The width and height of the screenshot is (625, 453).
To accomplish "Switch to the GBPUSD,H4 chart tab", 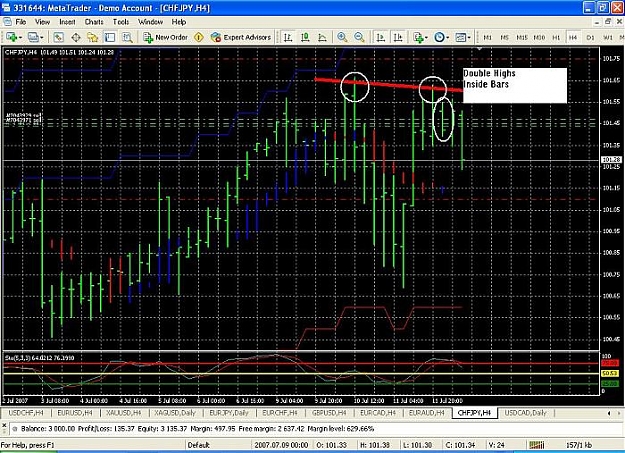I will pos(329,413).
